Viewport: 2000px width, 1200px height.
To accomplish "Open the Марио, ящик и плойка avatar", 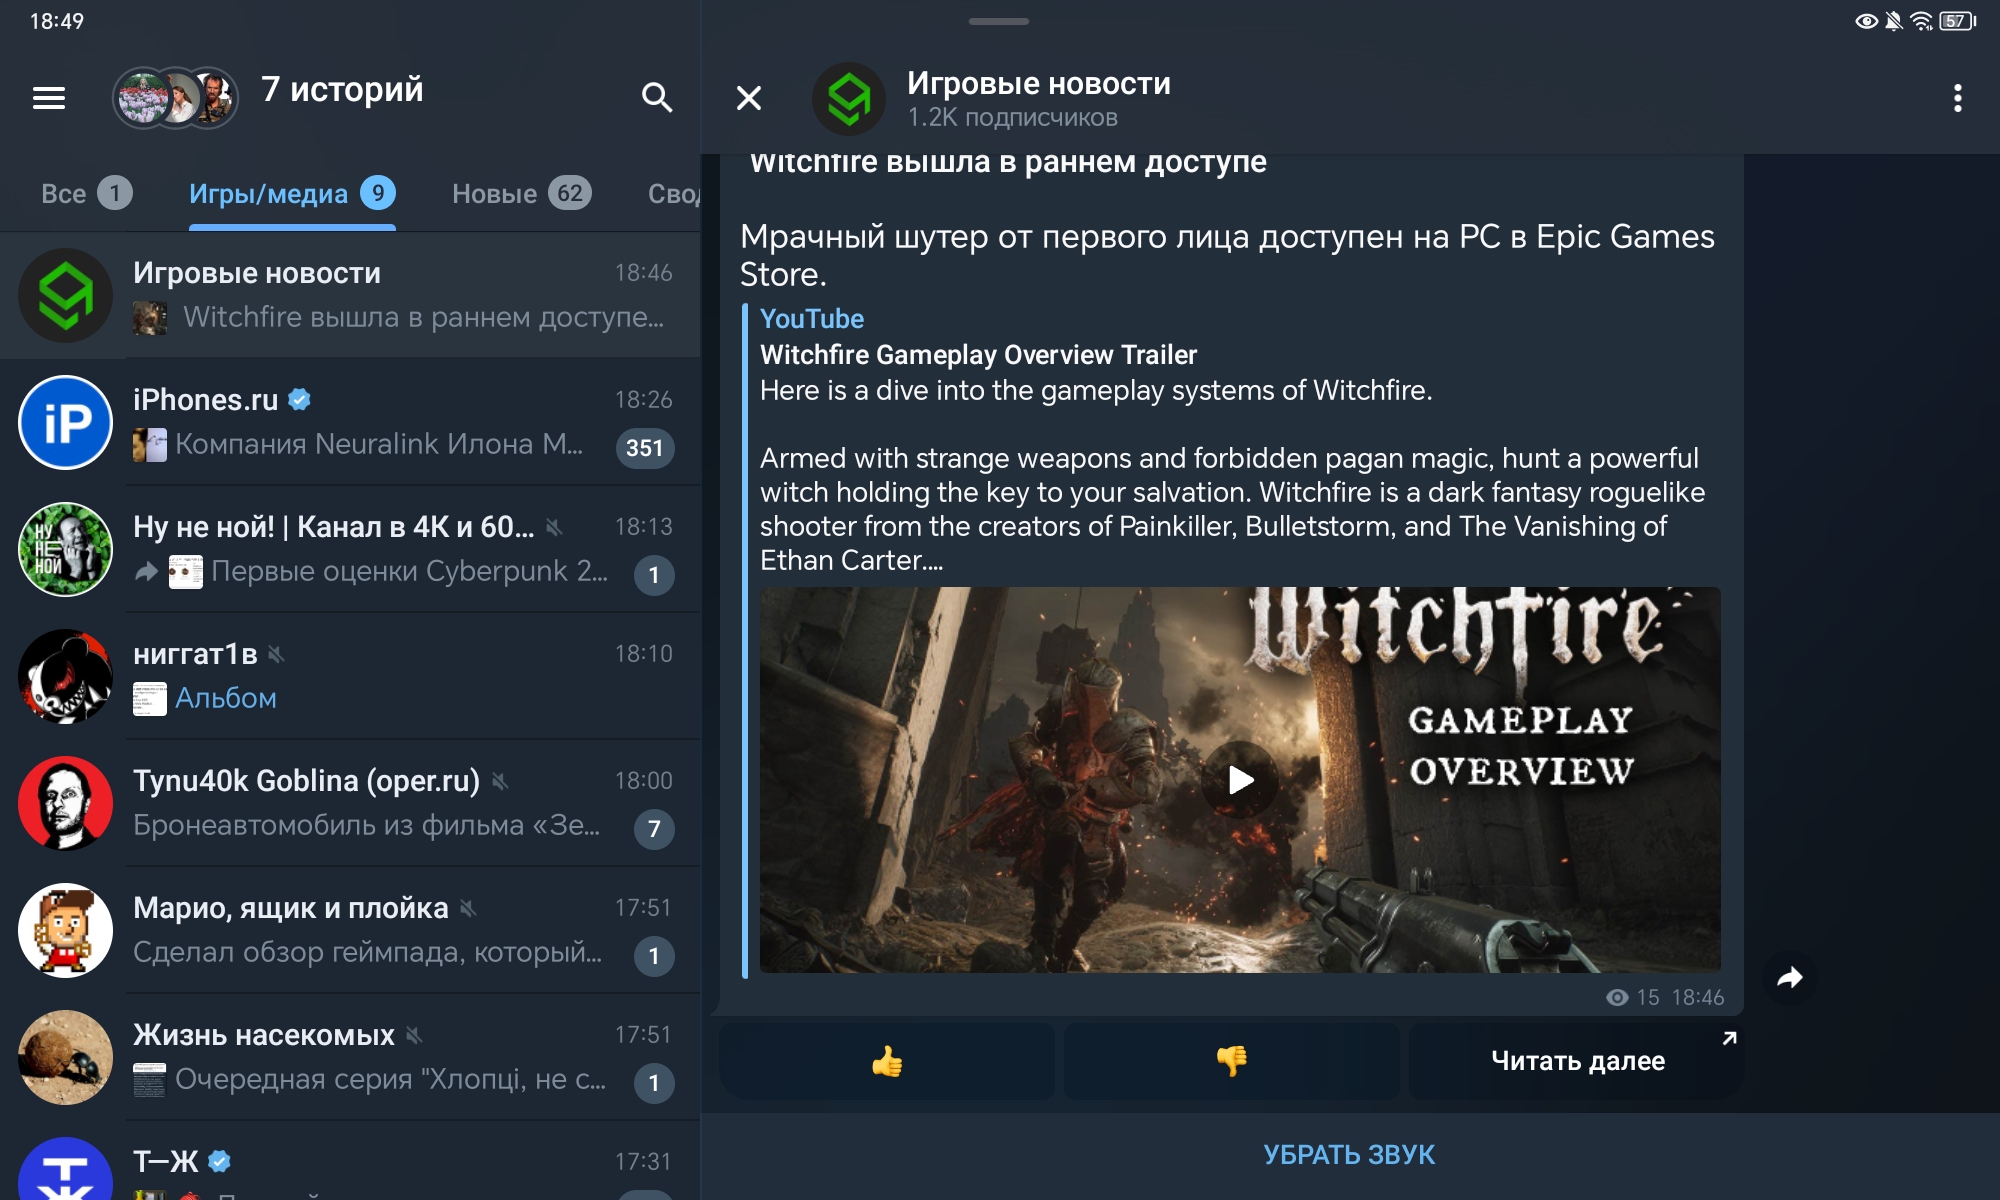I will (x=66, y=930).
